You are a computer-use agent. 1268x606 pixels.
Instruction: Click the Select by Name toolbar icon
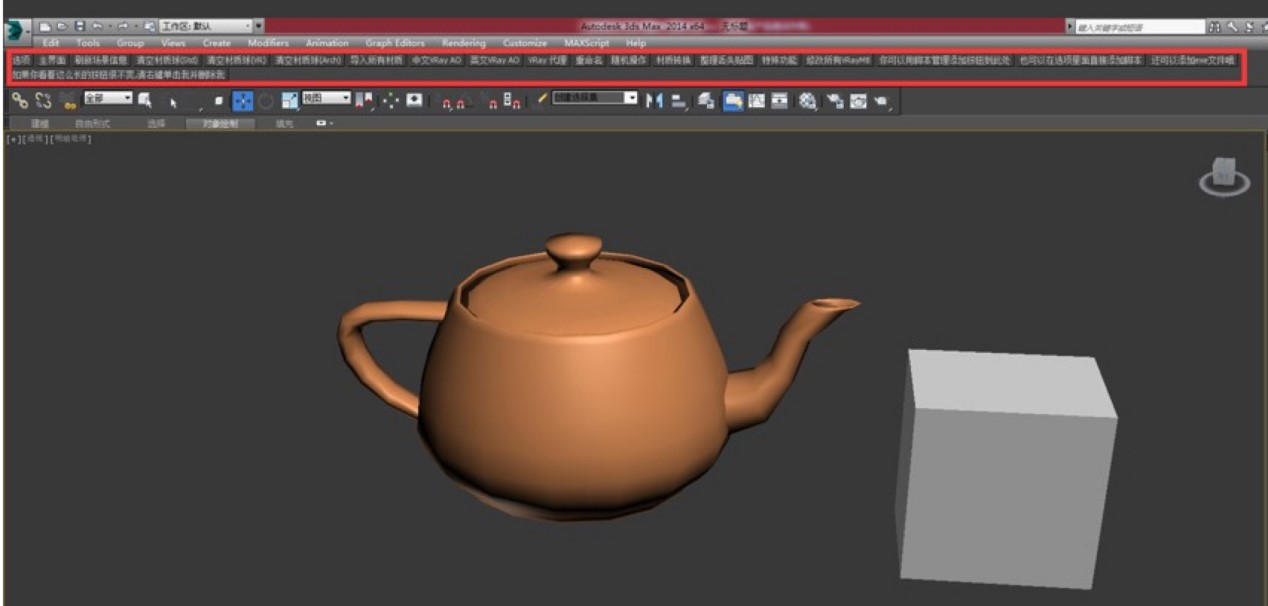[143, 101]
